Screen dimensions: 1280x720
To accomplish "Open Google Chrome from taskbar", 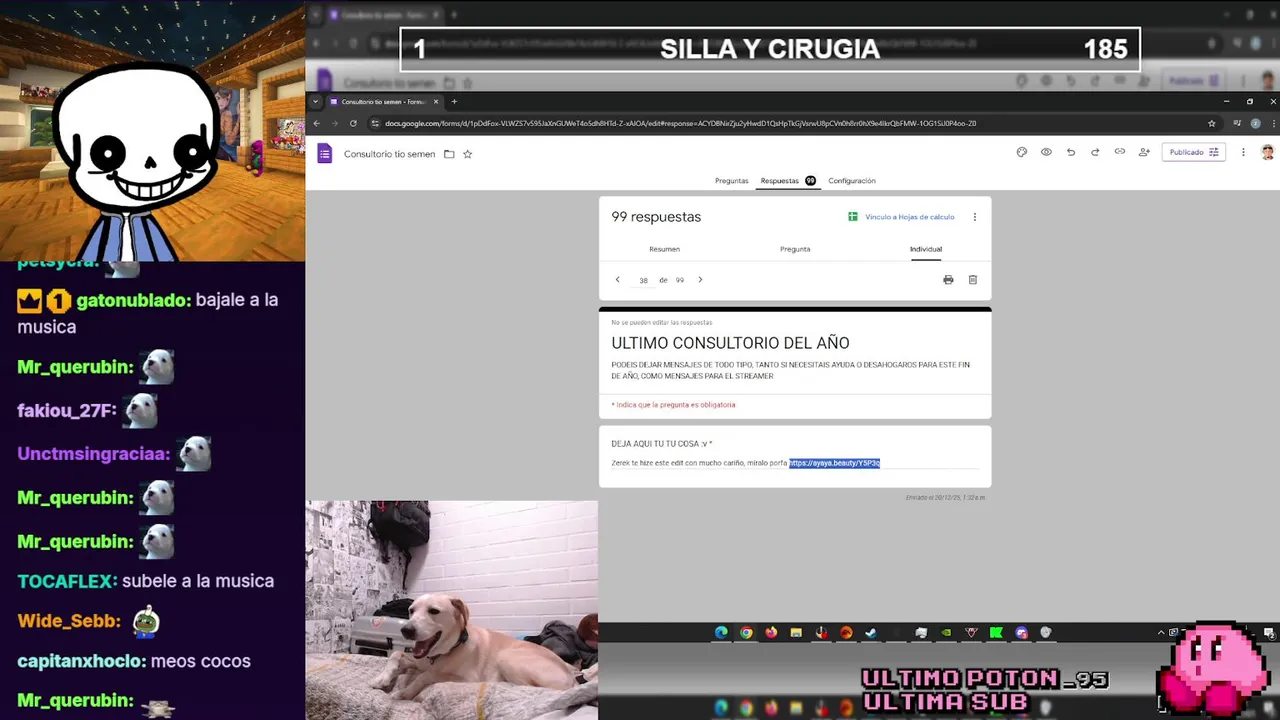I will tap(746, 632).
